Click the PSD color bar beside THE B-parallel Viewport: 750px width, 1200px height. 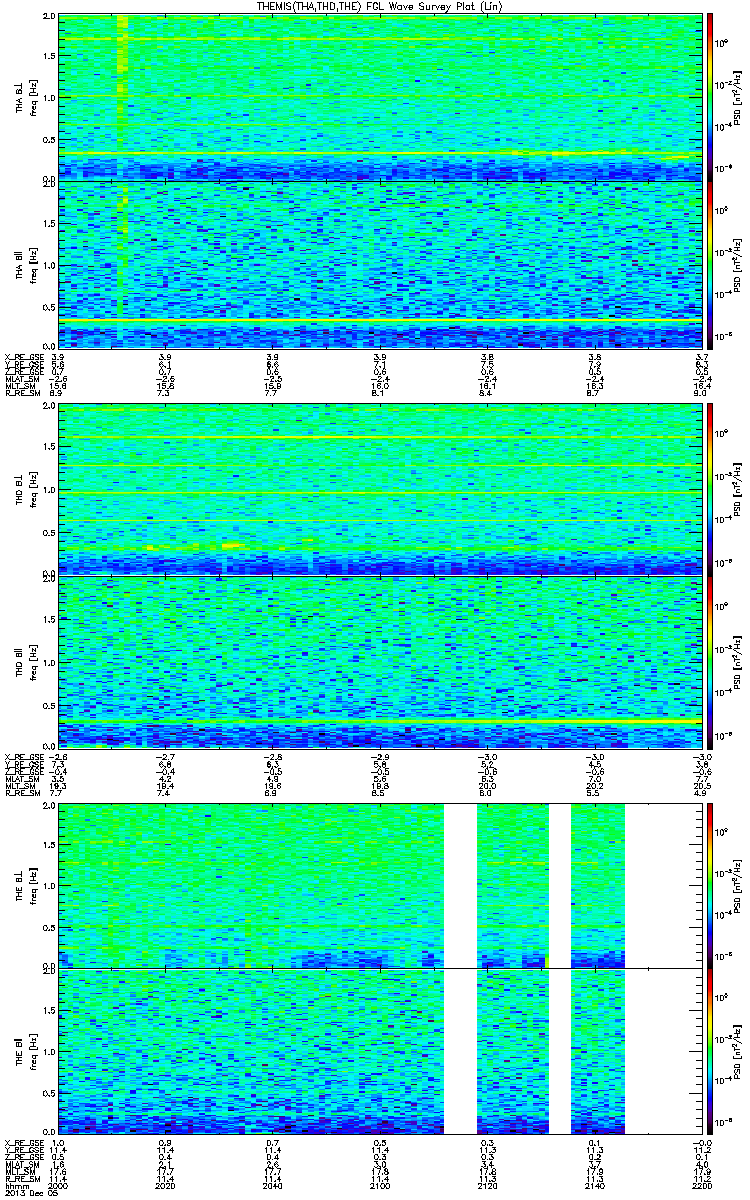click(710, 1050)
